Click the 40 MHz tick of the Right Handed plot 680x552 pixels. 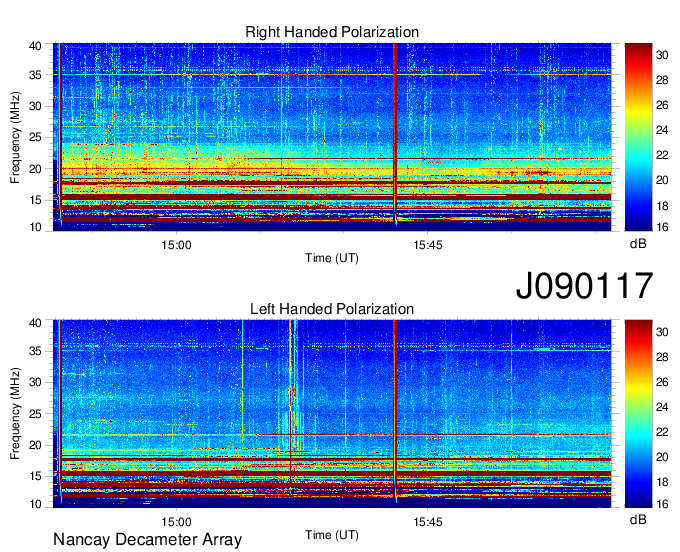(36, 46)
